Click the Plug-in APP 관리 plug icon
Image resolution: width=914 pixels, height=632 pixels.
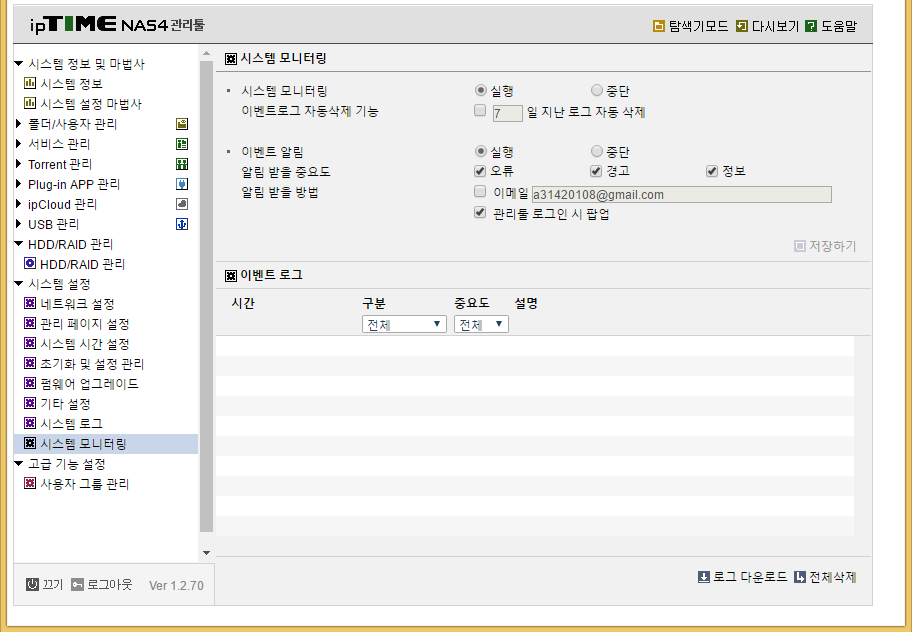pyautogui.click(x=182, y=184)
